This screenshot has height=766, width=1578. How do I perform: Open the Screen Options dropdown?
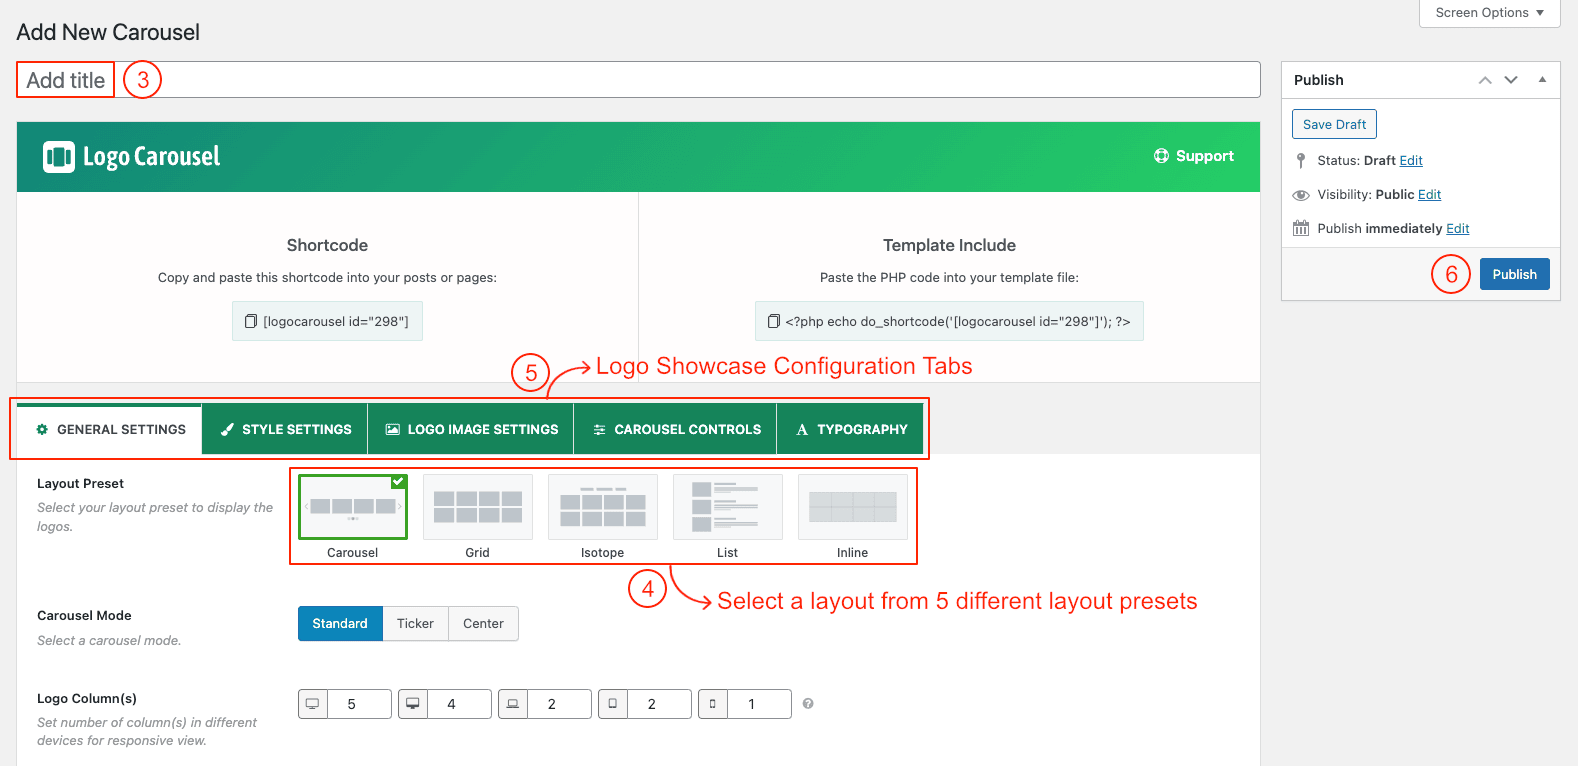point(1489,13)
